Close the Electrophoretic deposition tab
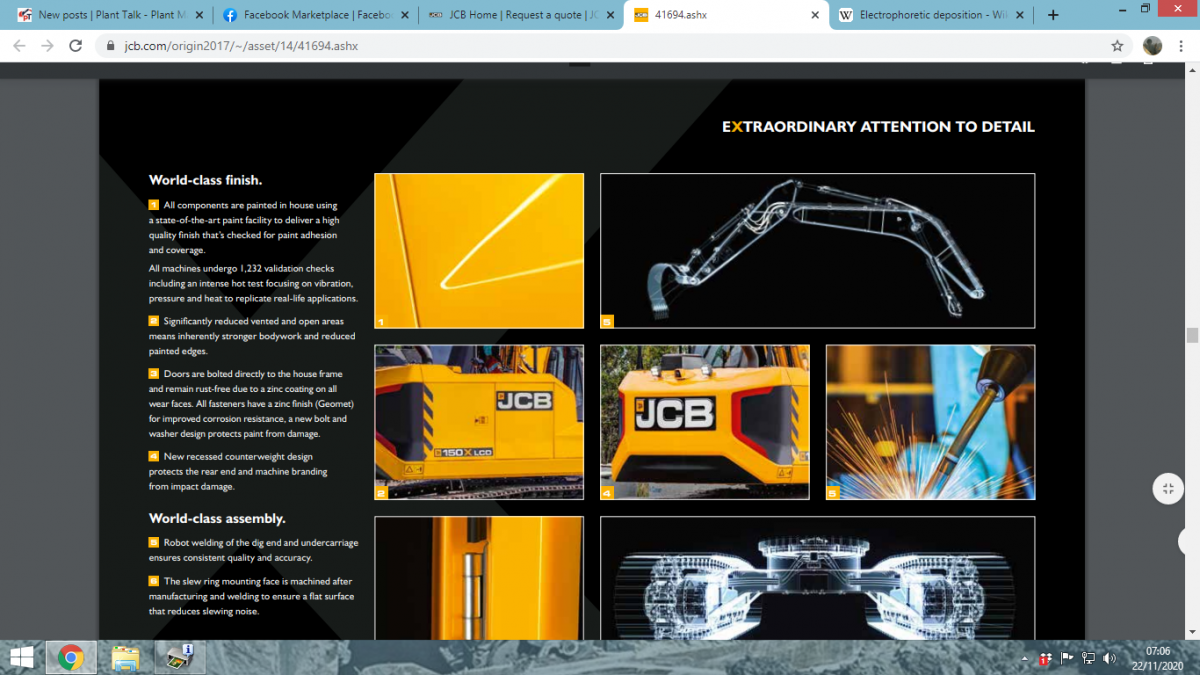Viewport: 1200px width, 675px height. pos(1022,16)
